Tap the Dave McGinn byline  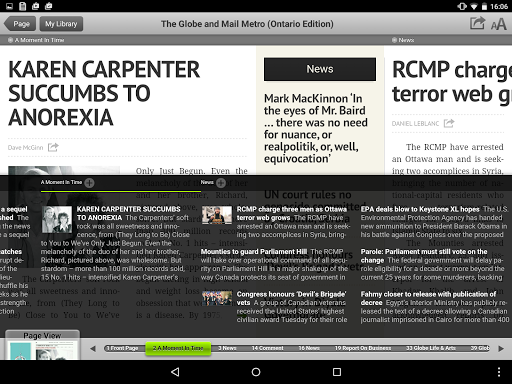coord(26,147)
